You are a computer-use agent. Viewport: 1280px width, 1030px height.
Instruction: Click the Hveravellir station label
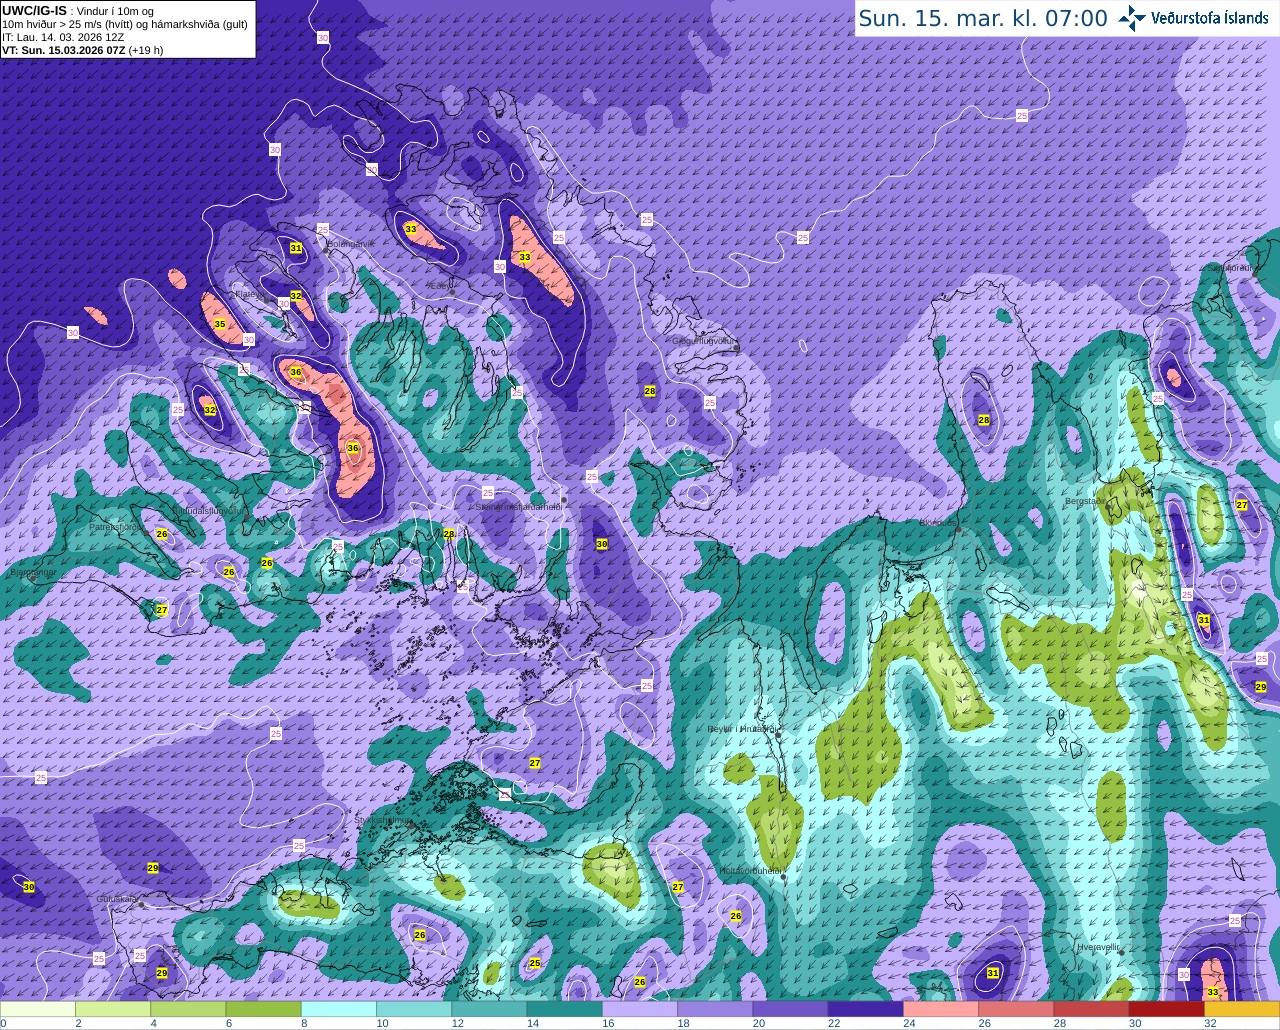click(1097, 946)
